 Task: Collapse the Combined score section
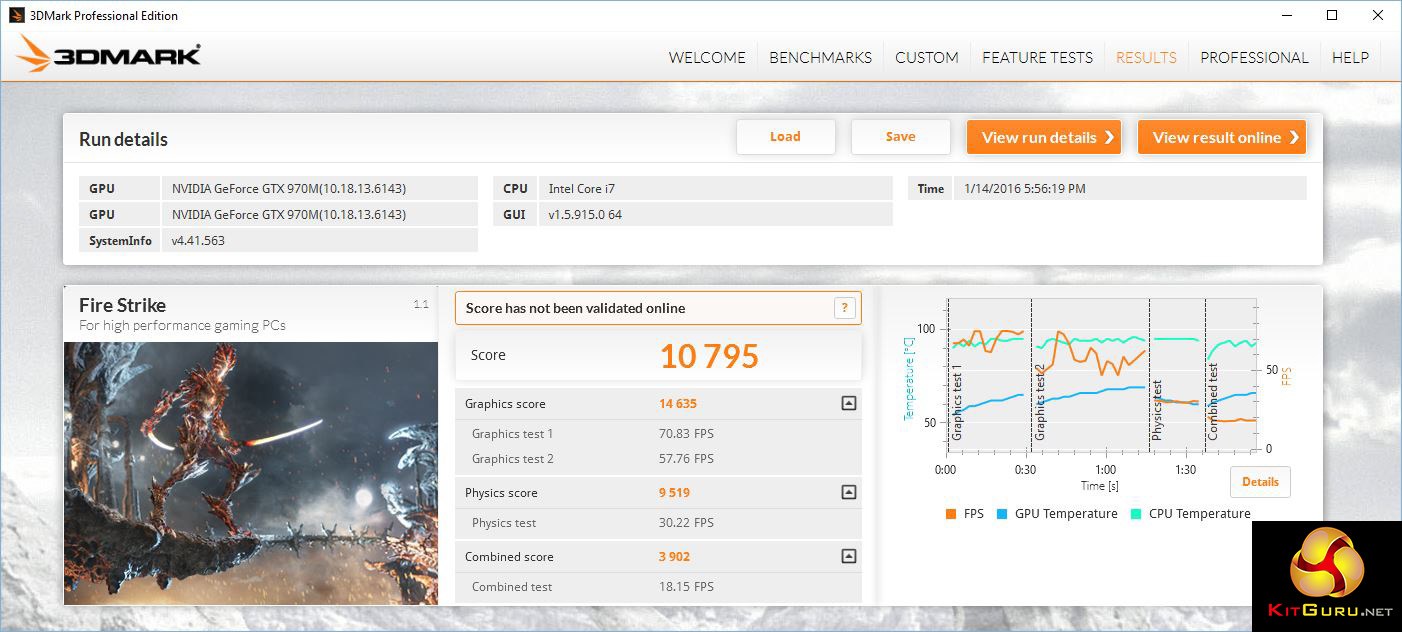point(848,557)
